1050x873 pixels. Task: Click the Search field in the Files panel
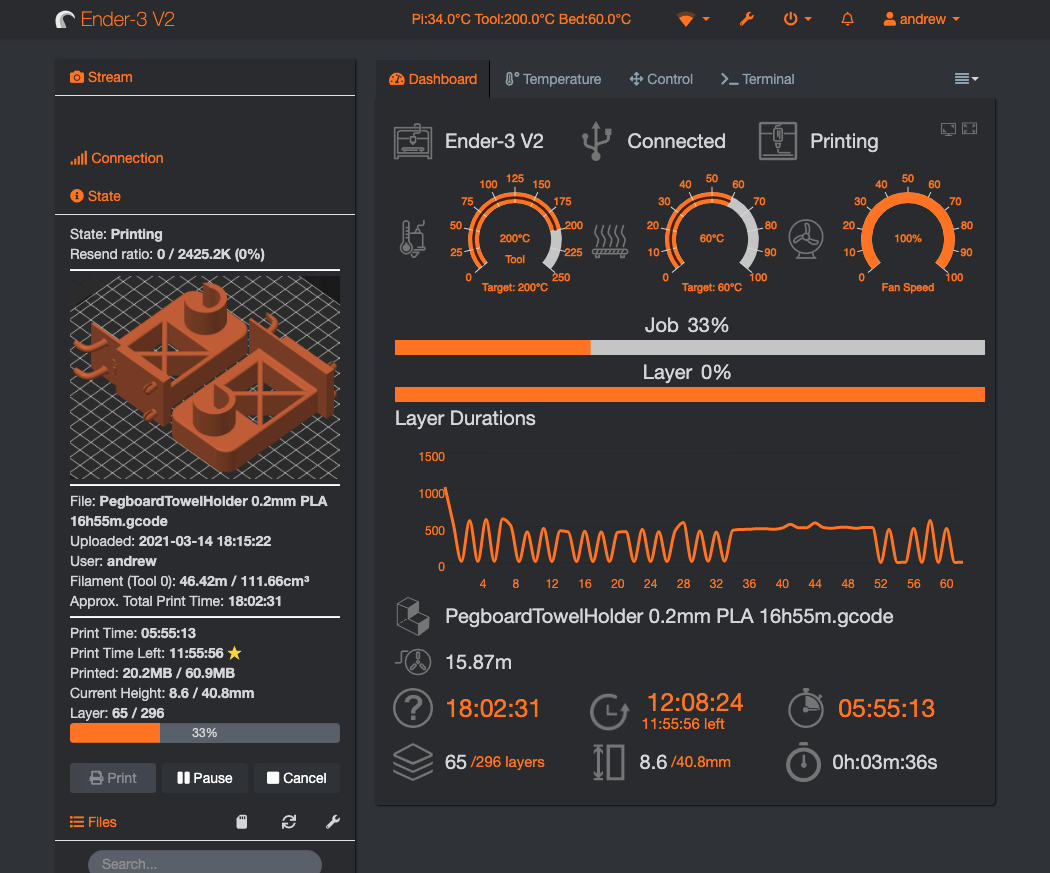coord(204,861)
